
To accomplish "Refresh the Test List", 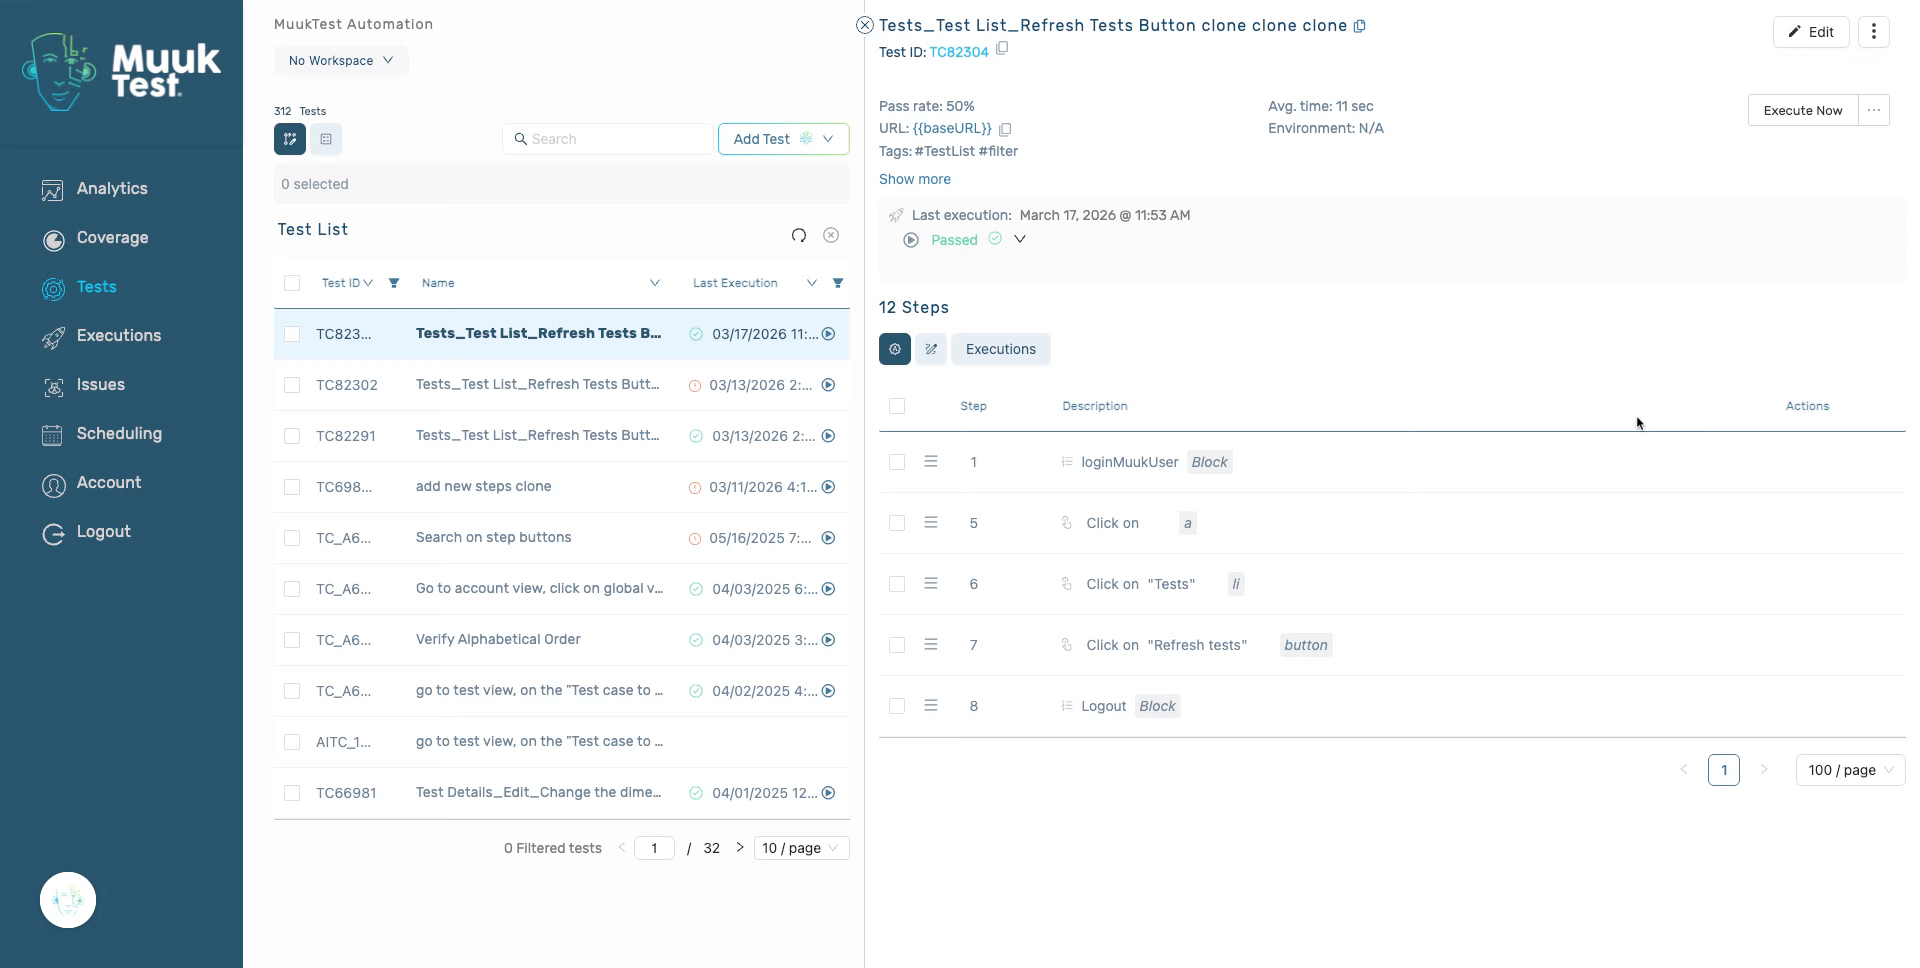I will [x=799, y=235].
